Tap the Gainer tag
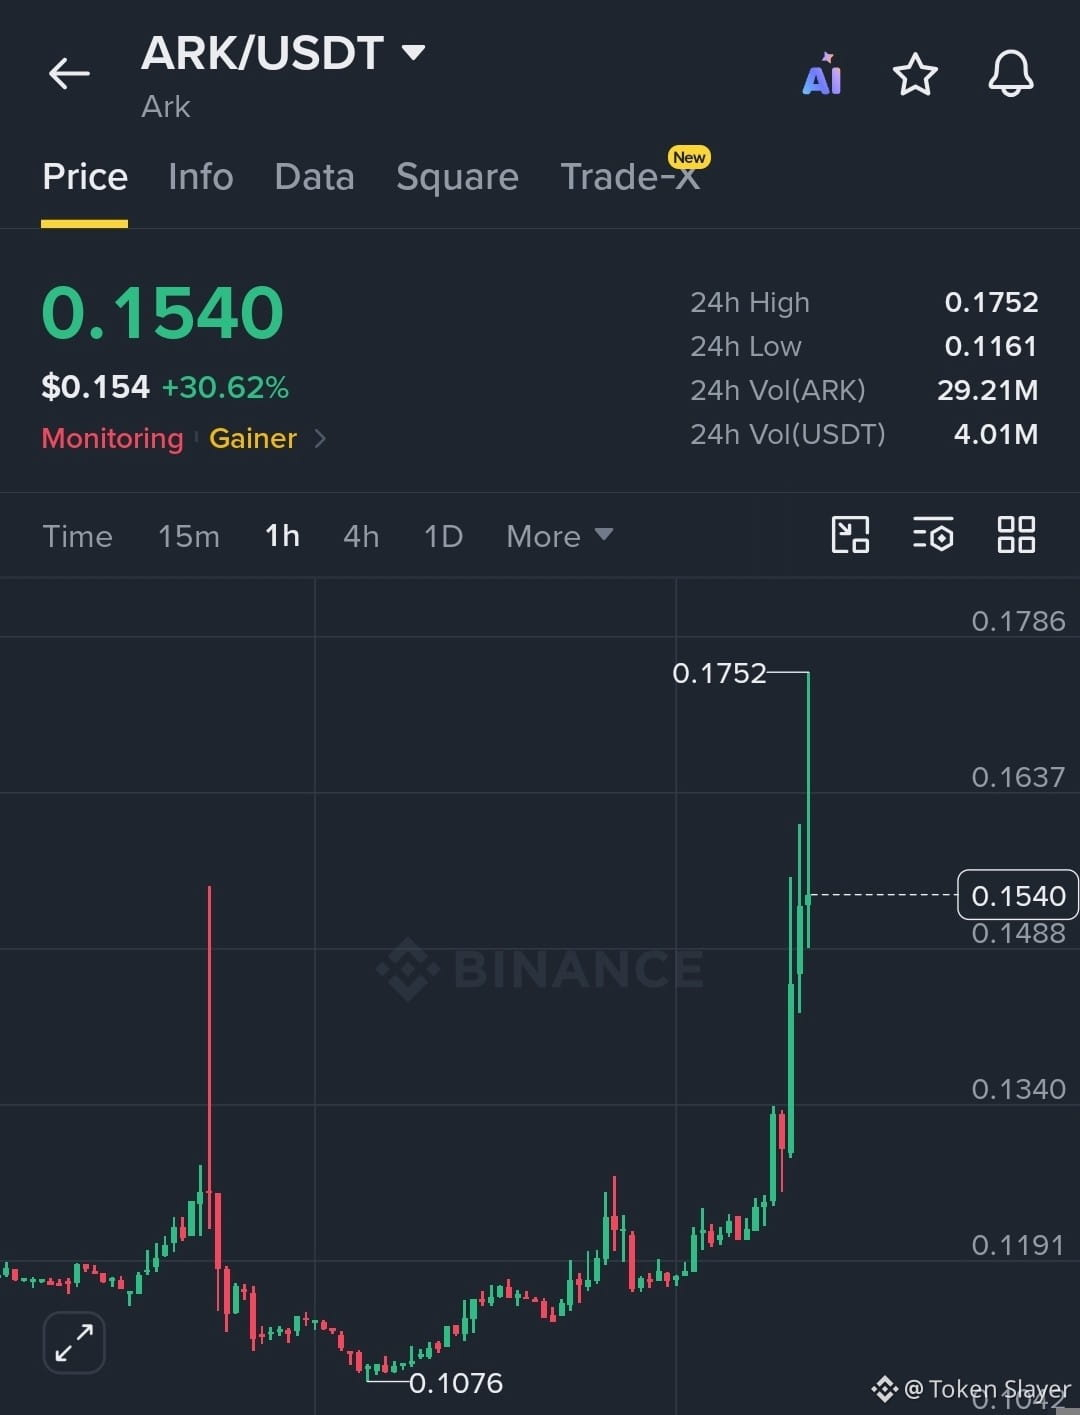The image size is (1080, 1415). click(253, 438)
